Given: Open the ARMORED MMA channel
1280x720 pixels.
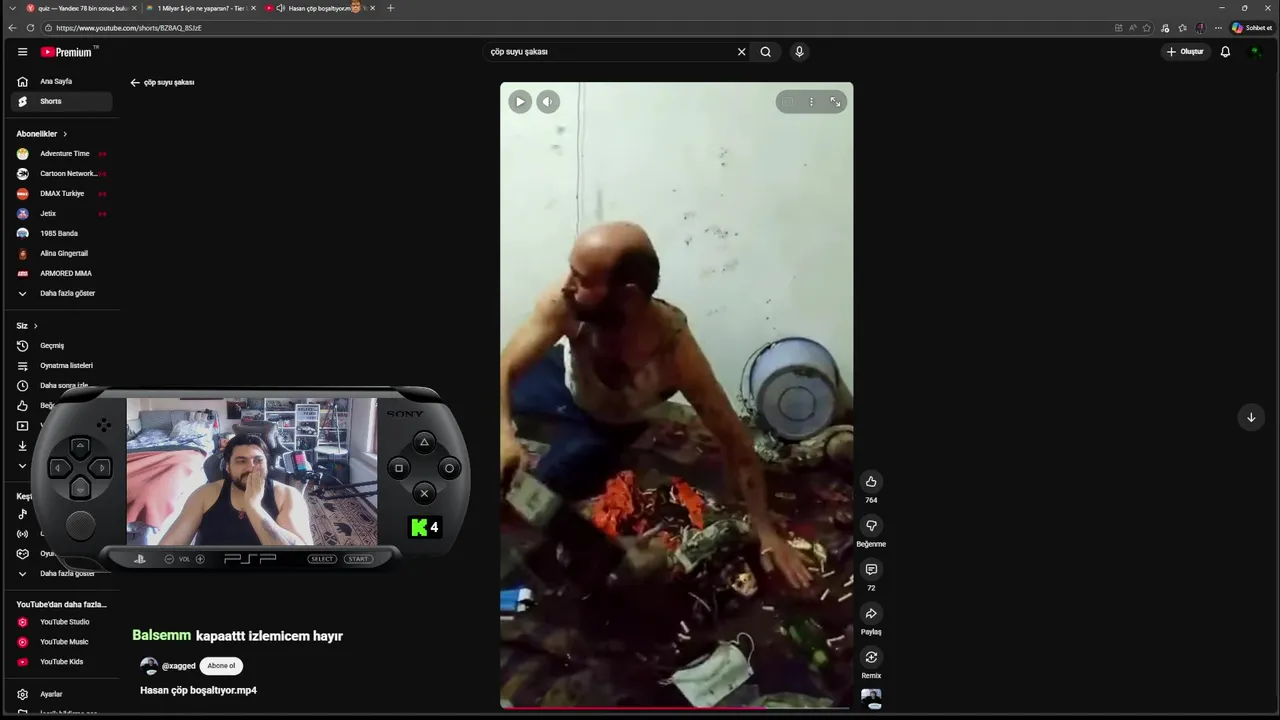Looking at the screenshot, I should pyautogui.click(x=62, y=274).
